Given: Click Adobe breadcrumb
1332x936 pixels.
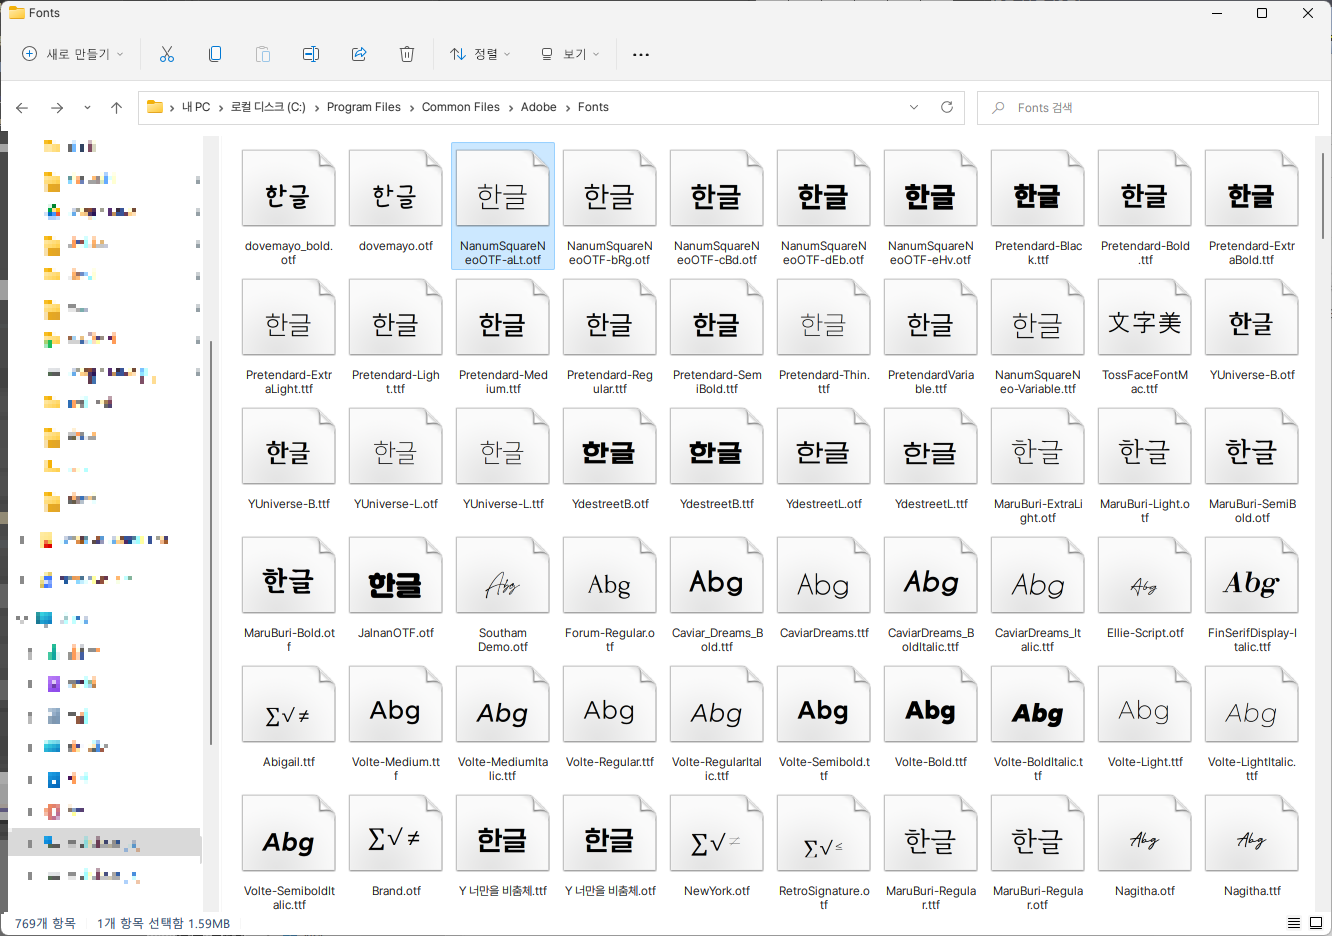Looking at the screenshot, I should point(539,107).
